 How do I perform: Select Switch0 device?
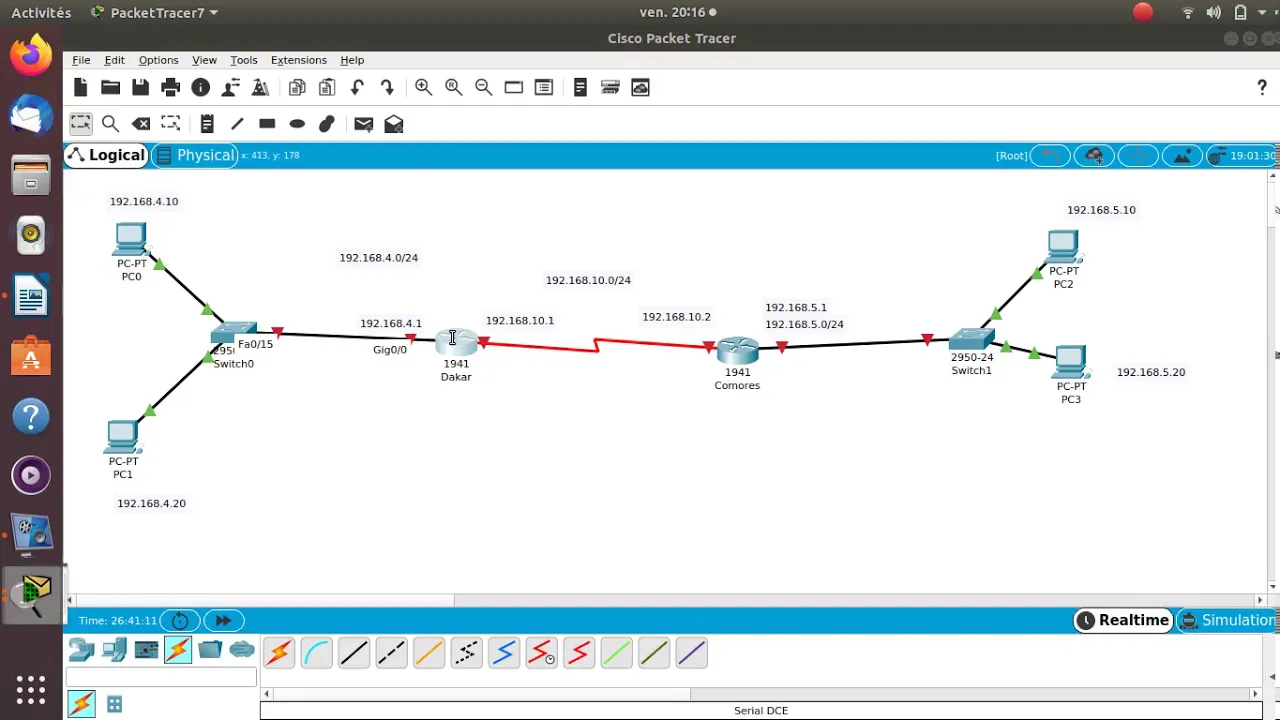(x=234, y=334)
